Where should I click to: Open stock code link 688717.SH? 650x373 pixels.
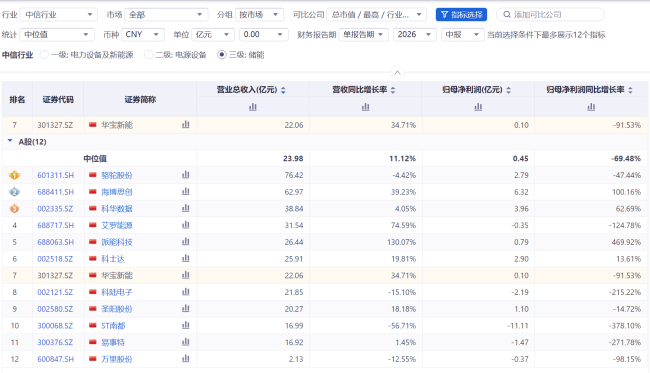point(56,225)
